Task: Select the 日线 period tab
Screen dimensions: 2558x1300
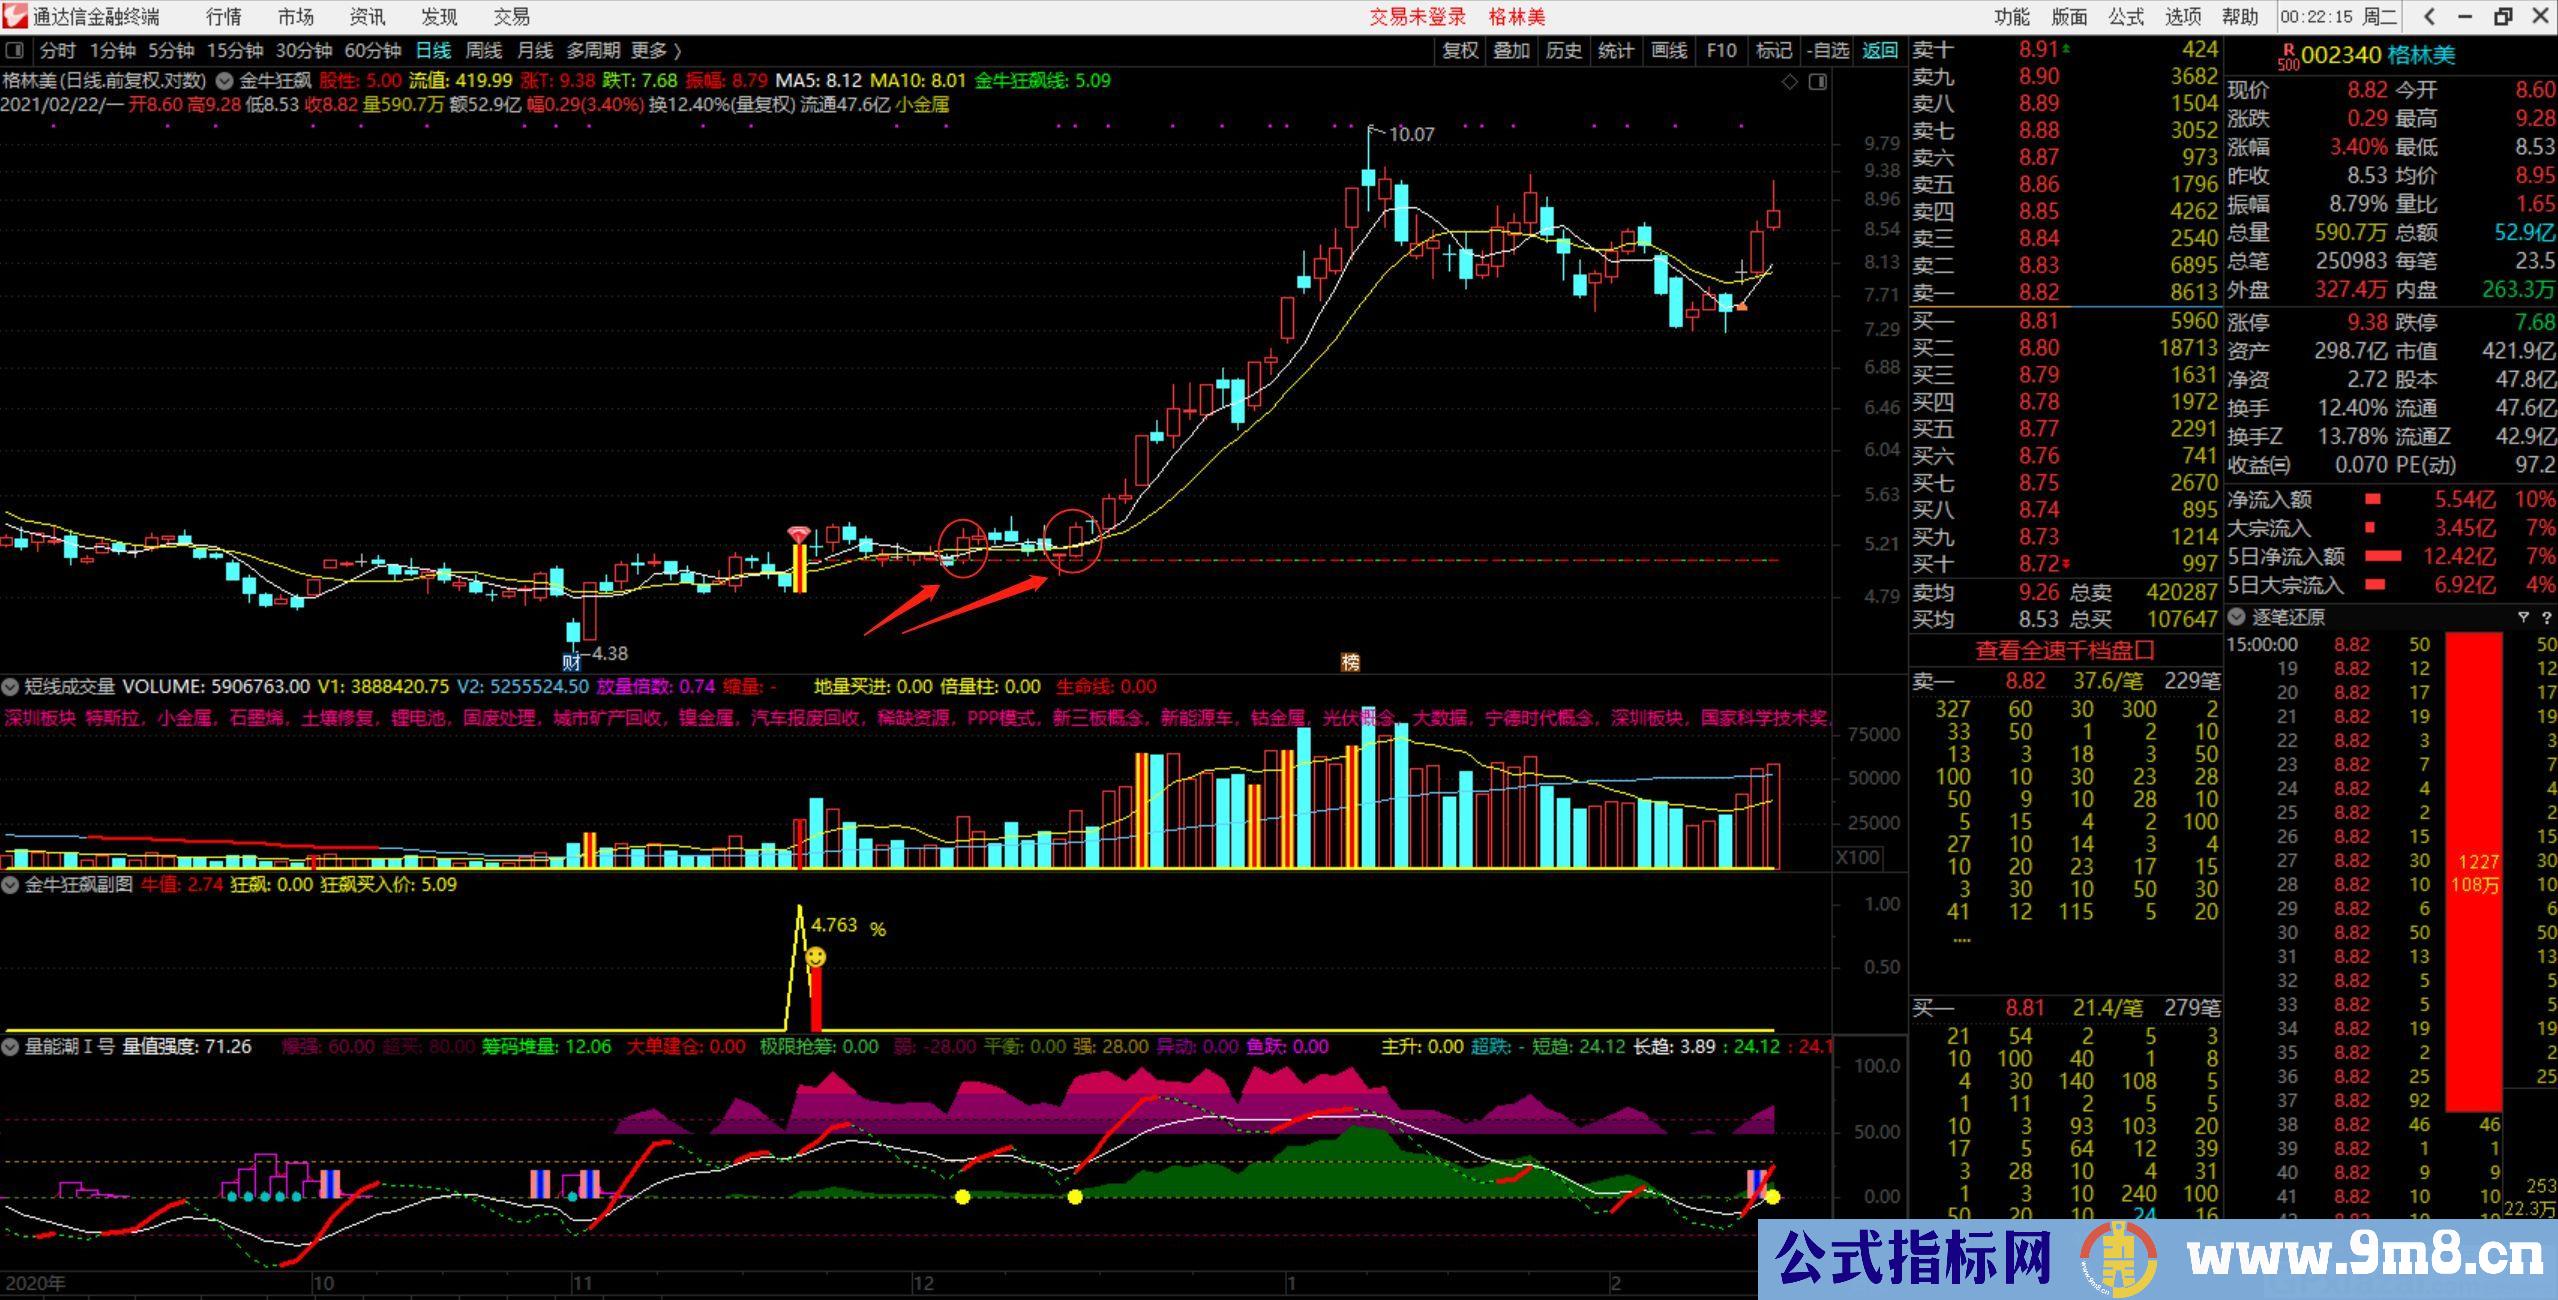Action: coord(433,50)
